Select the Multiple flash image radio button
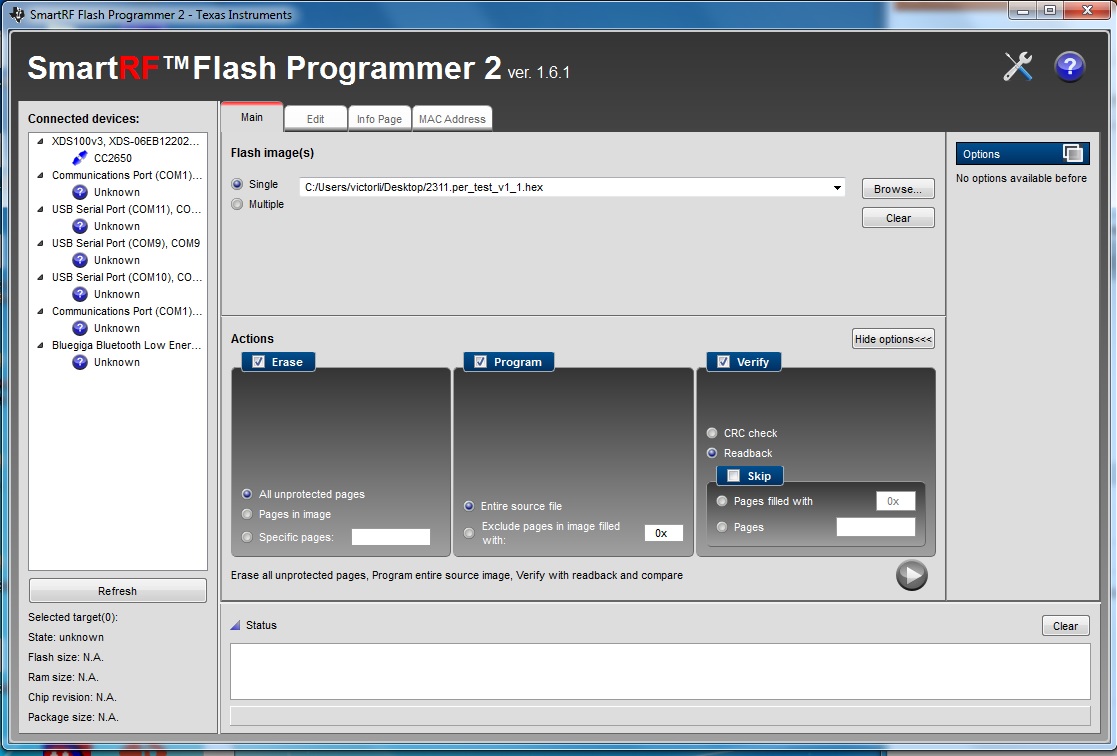 [x=237, y=204]
